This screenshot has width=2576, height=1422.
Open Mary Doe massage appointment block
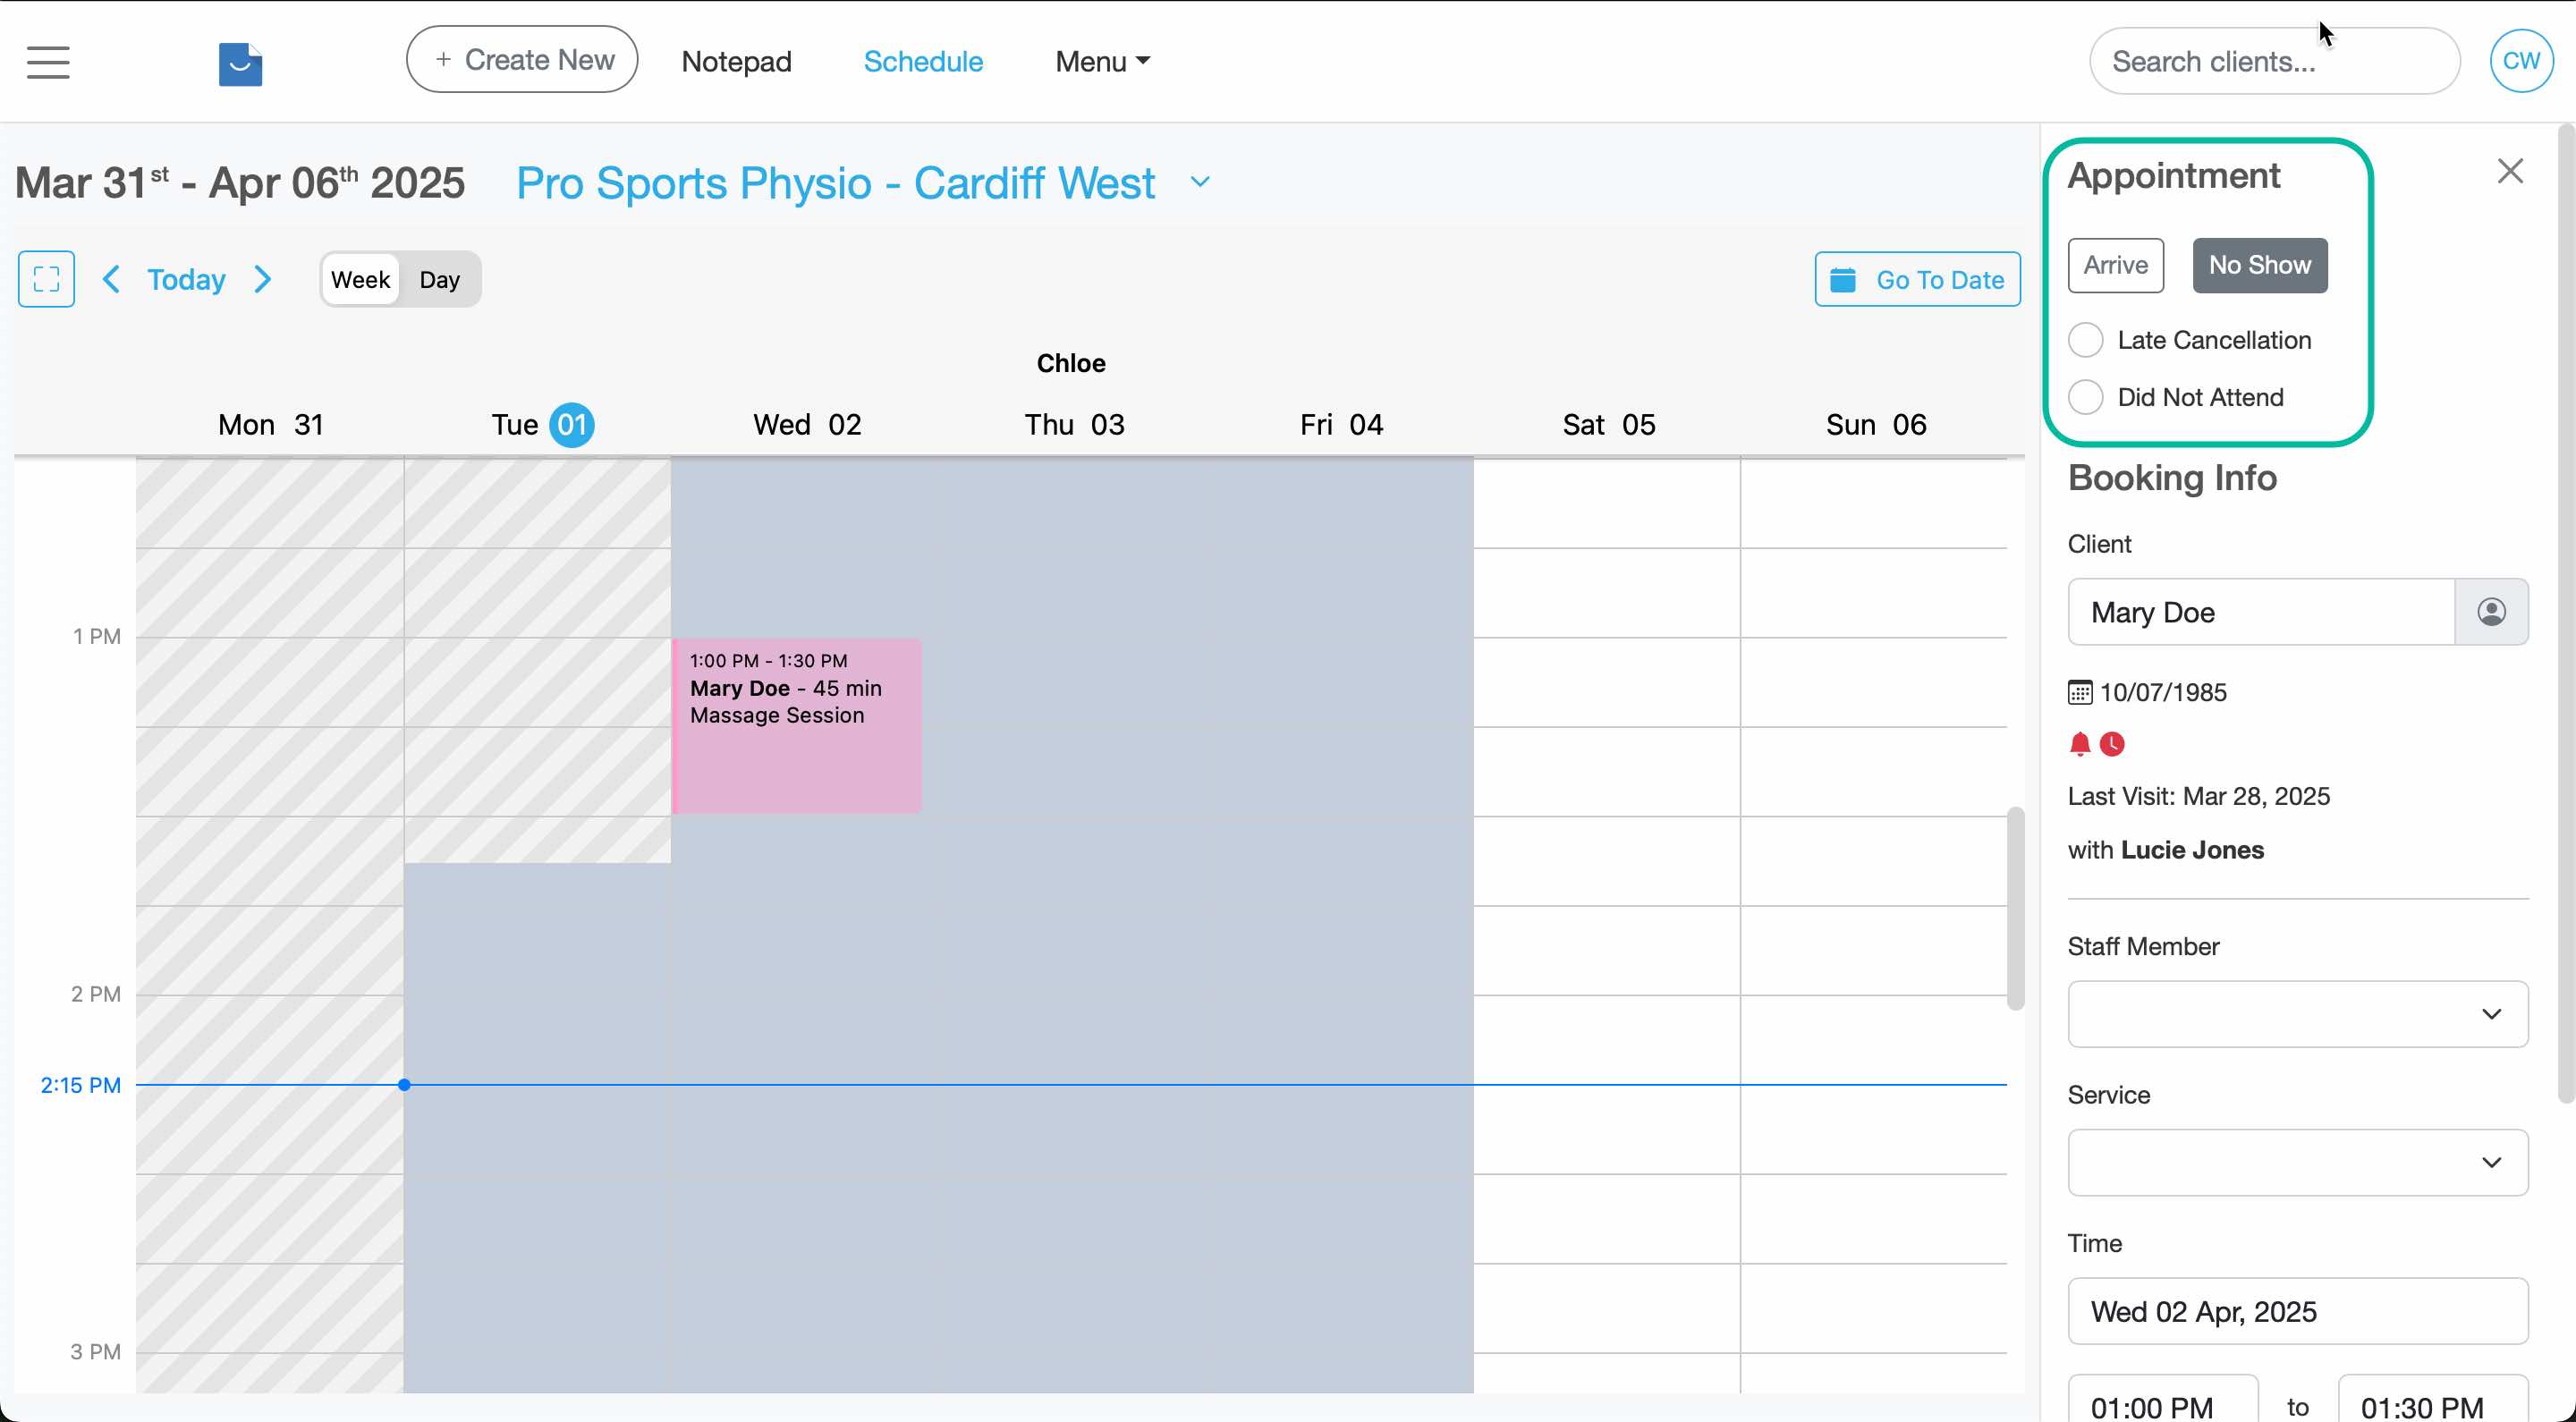[x=797, y=726]
